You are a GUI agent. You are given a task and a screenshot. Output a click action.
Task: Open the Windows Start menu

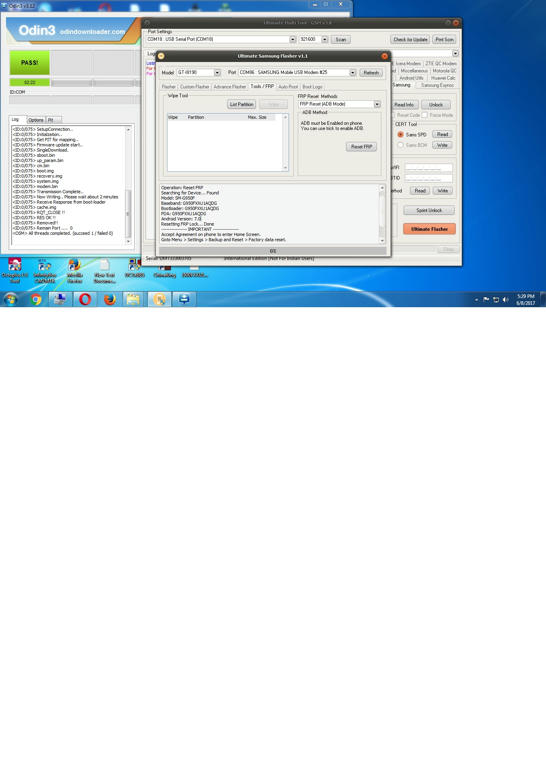tap(10, 299)
